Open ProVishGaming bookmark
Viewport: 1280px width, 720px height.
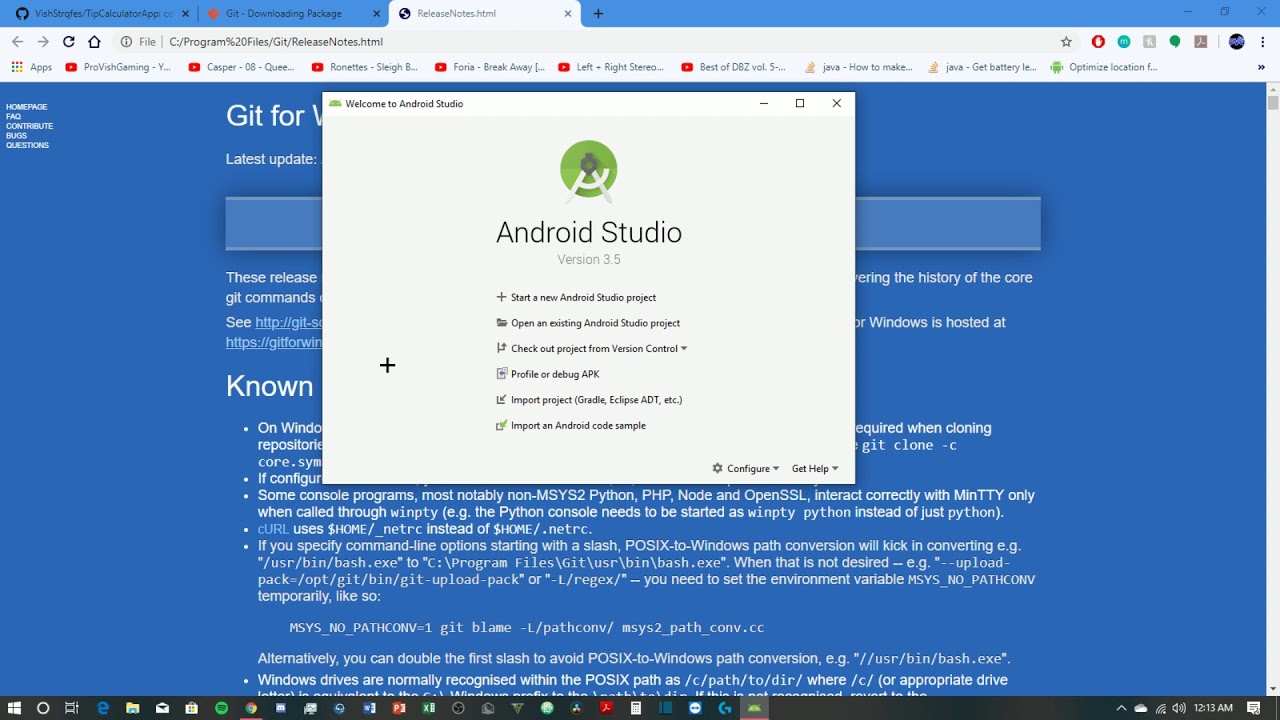point(118,67)
